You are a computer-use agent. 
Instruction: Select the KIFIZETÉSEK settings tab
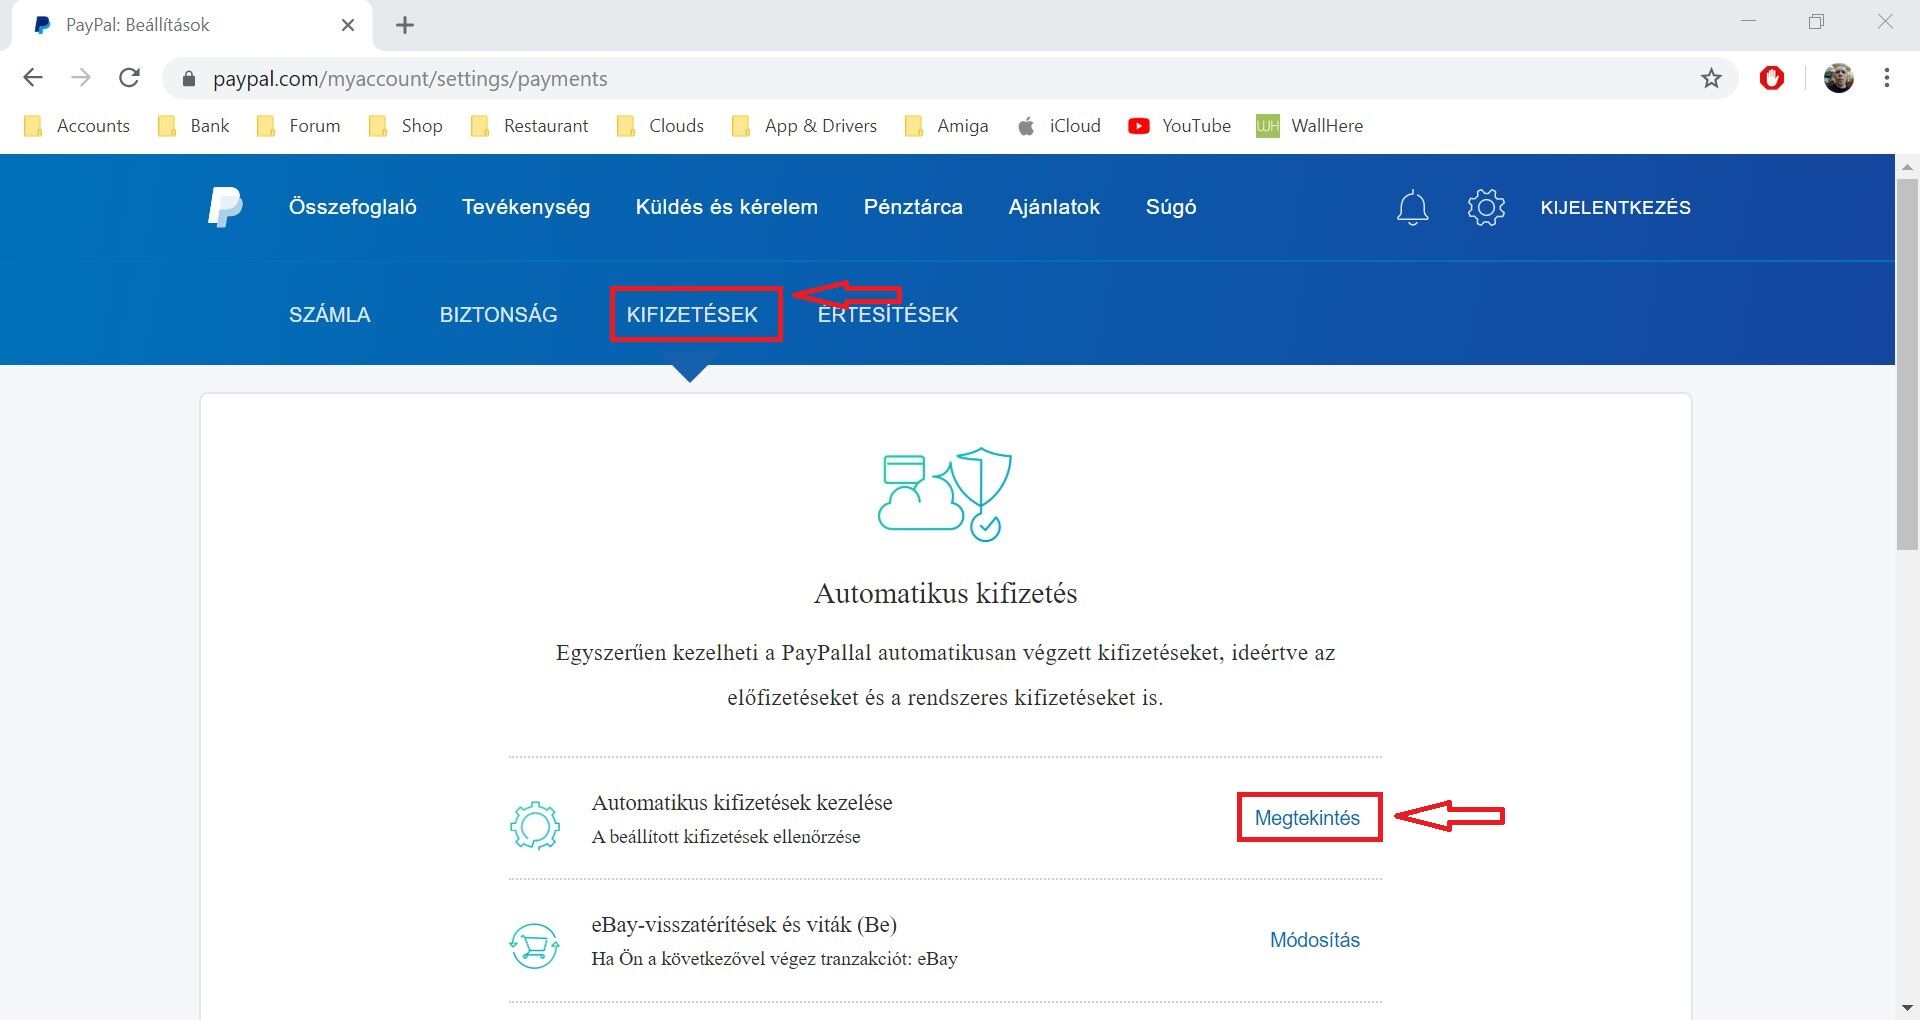[x=693, y=315]
